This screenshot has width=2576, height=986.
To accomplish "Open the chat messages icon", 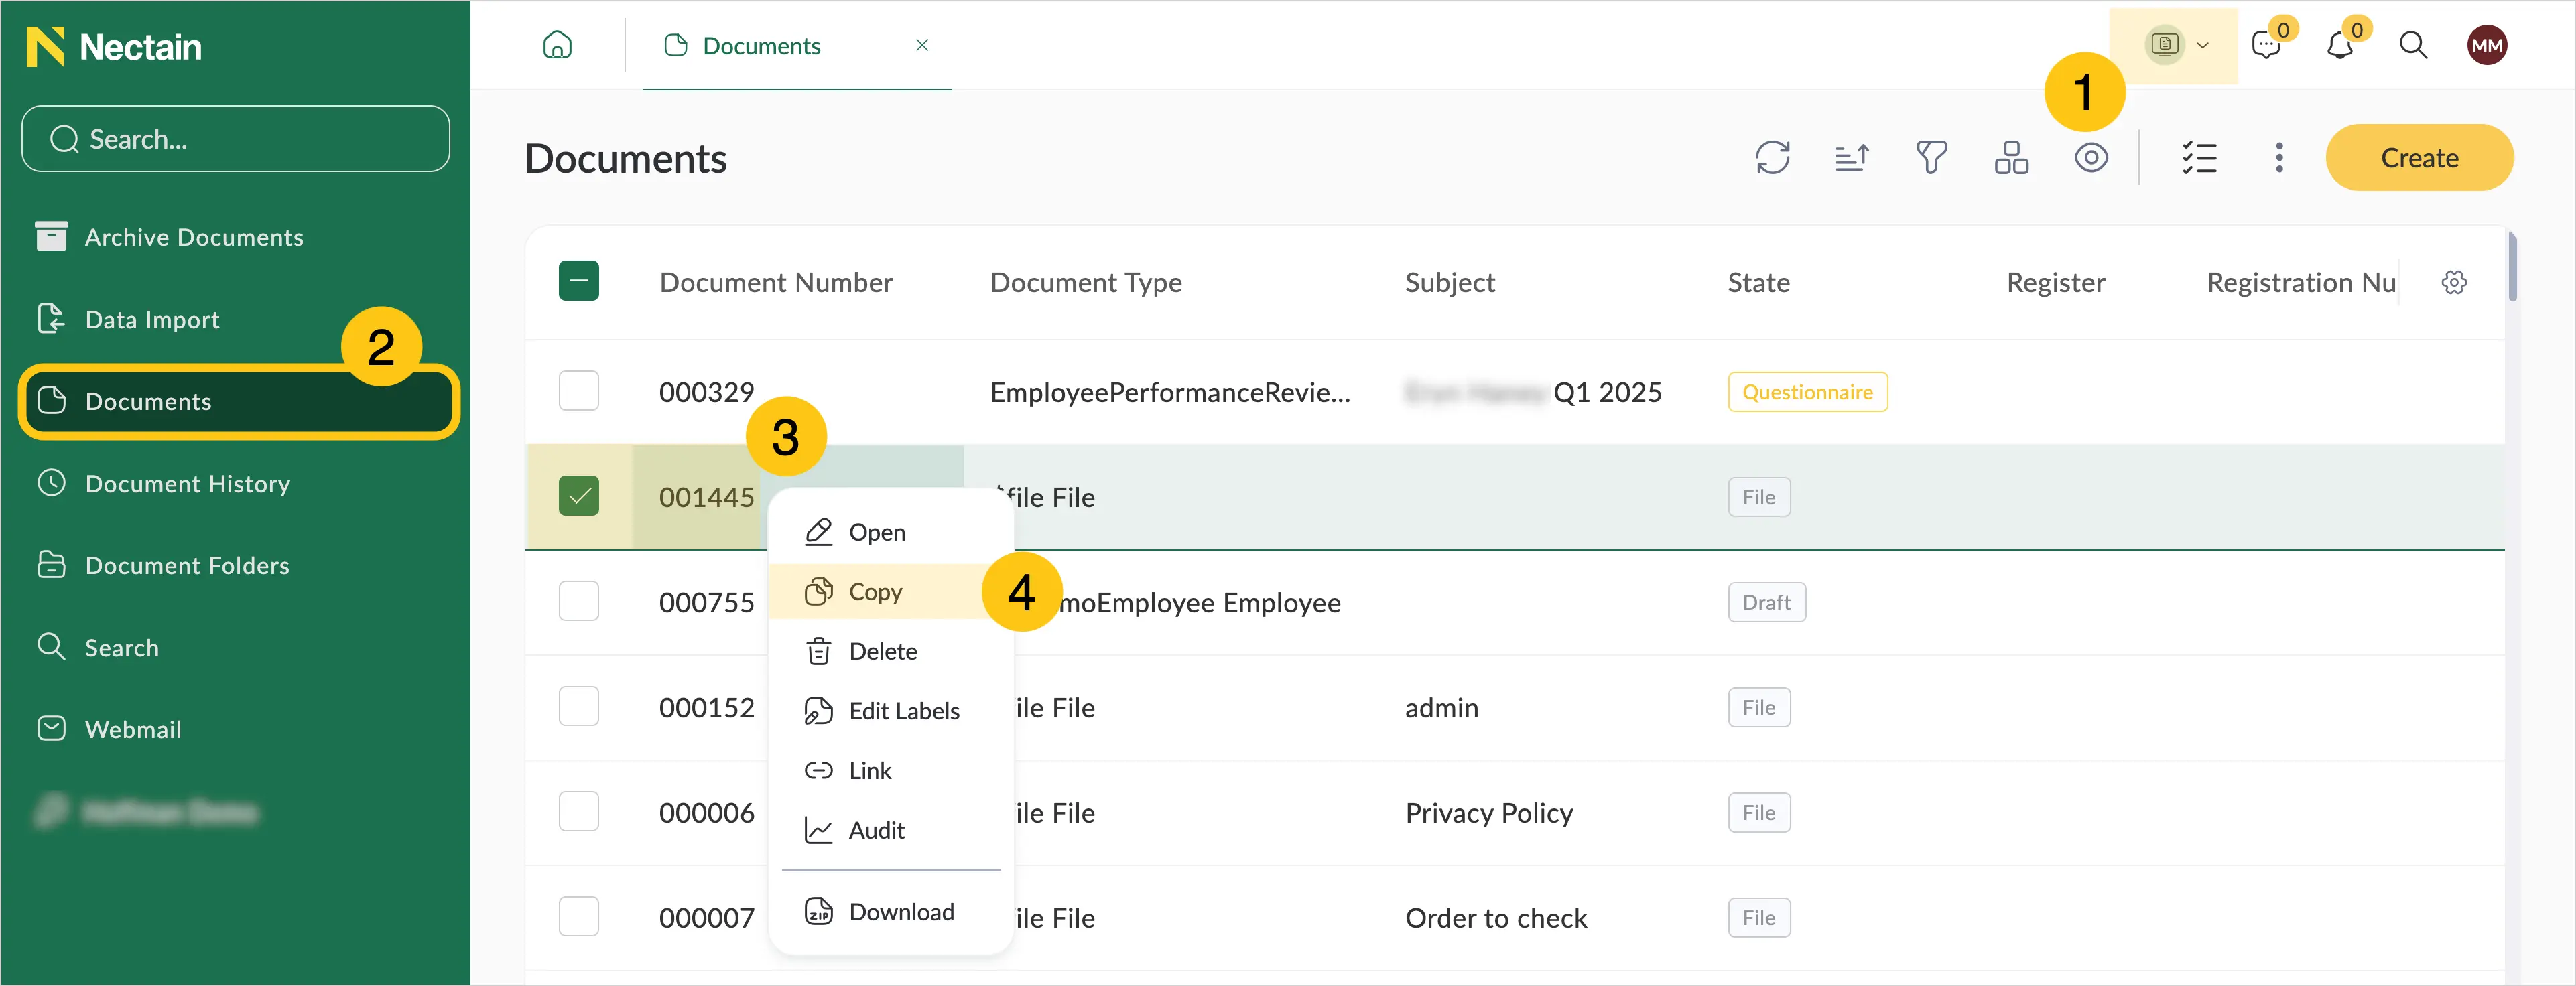I will [2266, 45].
